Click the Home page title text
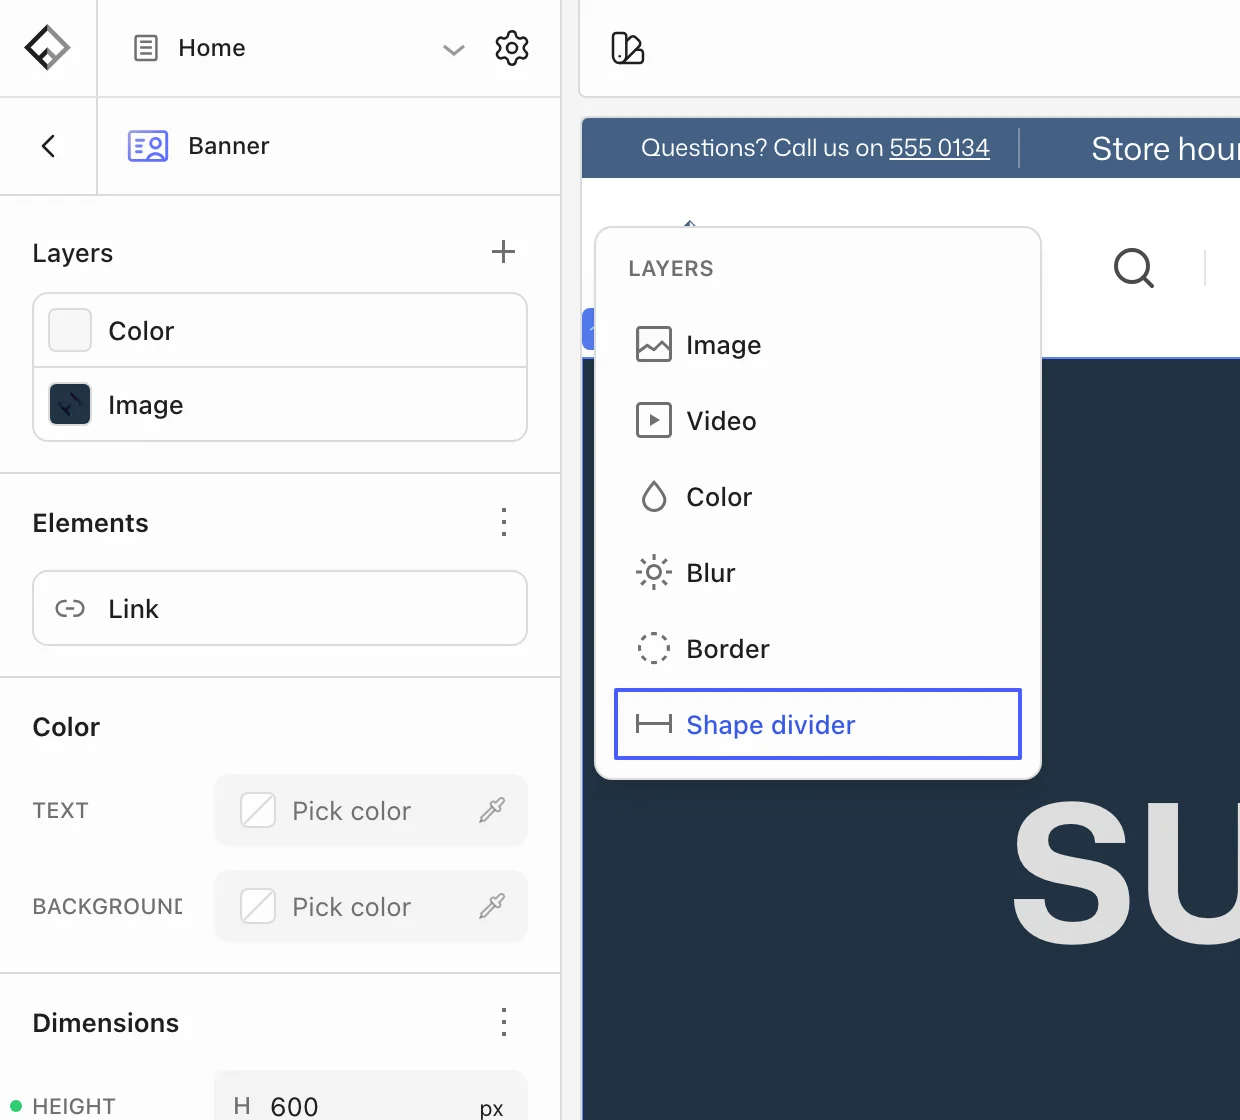 tap(212, 48)
